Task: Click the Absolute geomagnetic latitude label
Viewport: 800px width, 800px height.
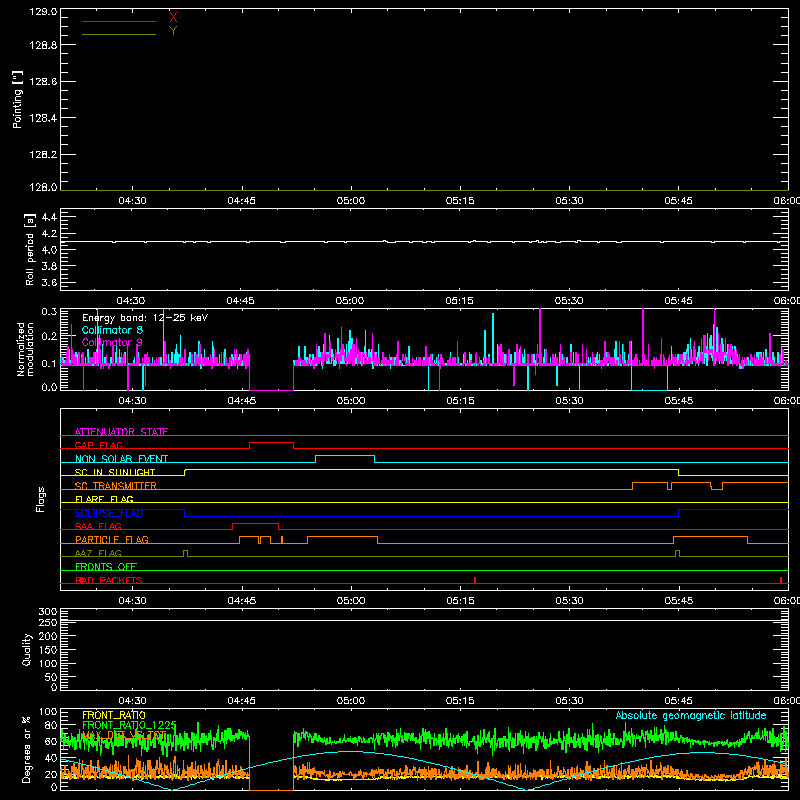Action: 691,715
